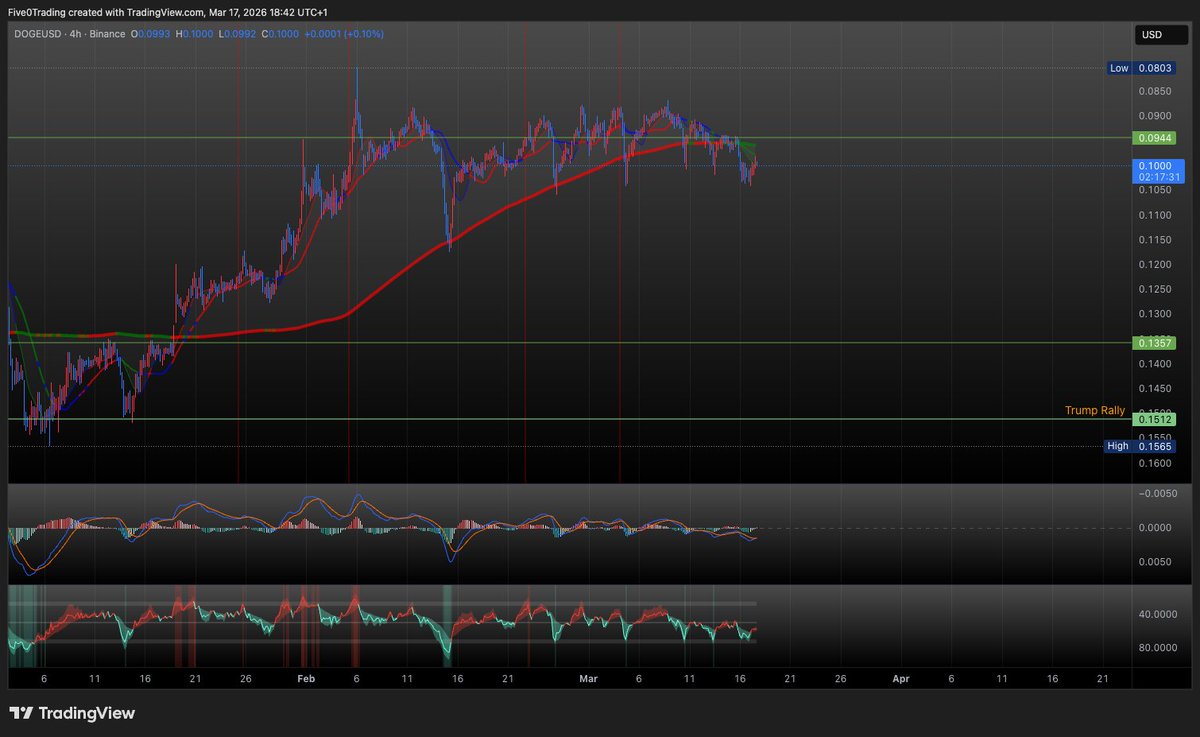The height and width of the screenshot is (737, 1200).
Task: Click the Feb label on the time axis
Action: pyautogui.click(x=306, y=678)
